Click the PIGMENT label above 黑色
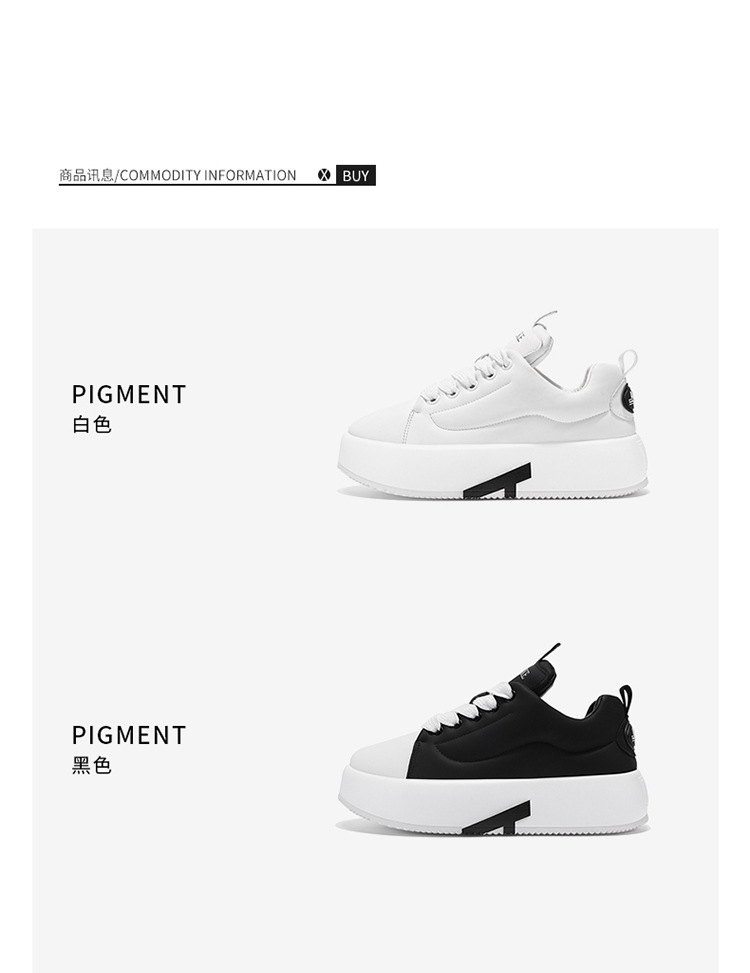 pos(129,735)
